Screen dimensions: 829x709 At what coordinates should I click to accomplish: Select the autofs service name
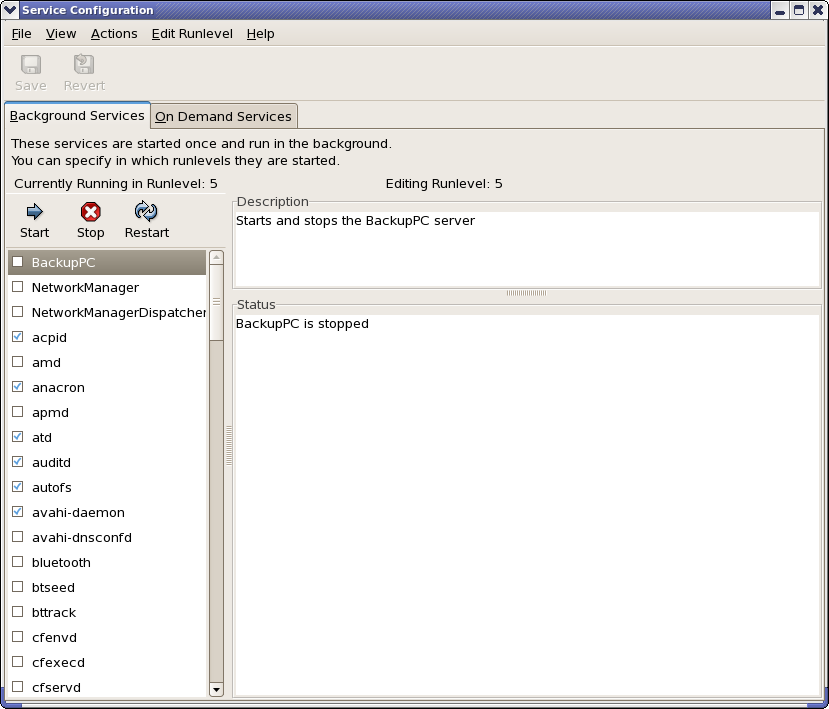[x=52, y=487]
